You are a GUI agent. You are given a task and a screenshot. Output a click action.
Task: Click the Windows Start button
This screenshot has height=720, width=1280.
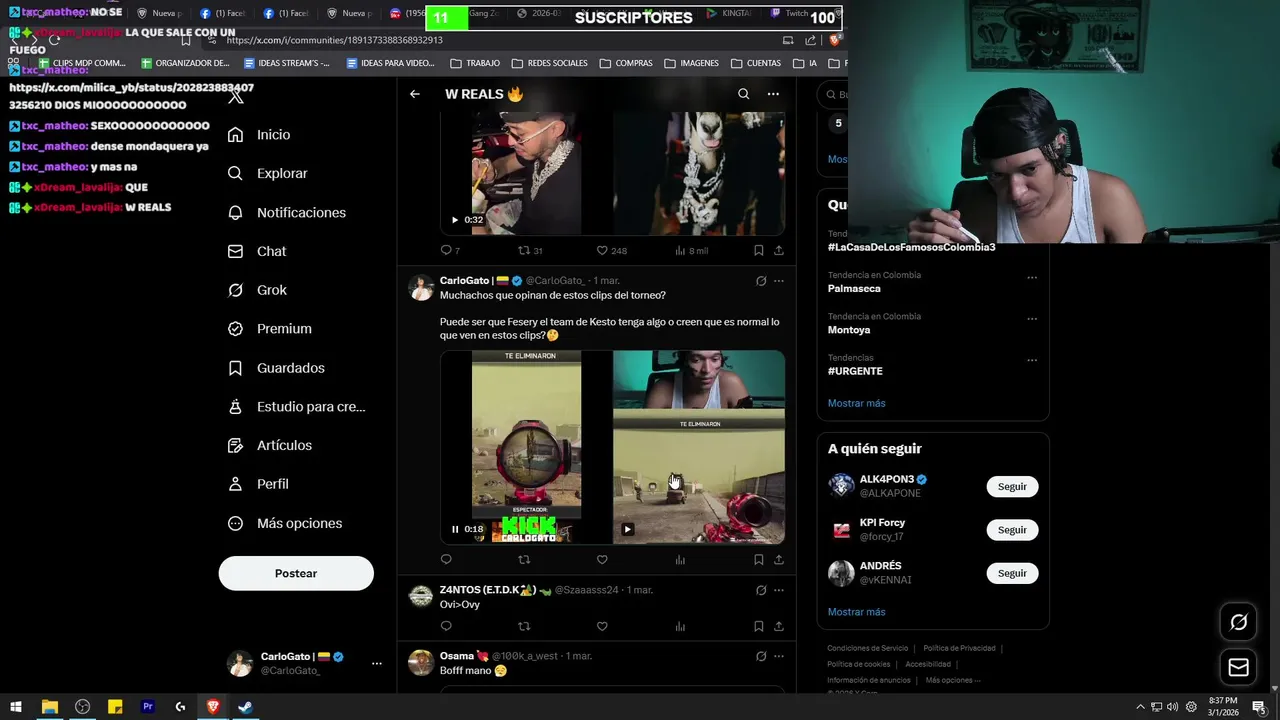point(16,707)
